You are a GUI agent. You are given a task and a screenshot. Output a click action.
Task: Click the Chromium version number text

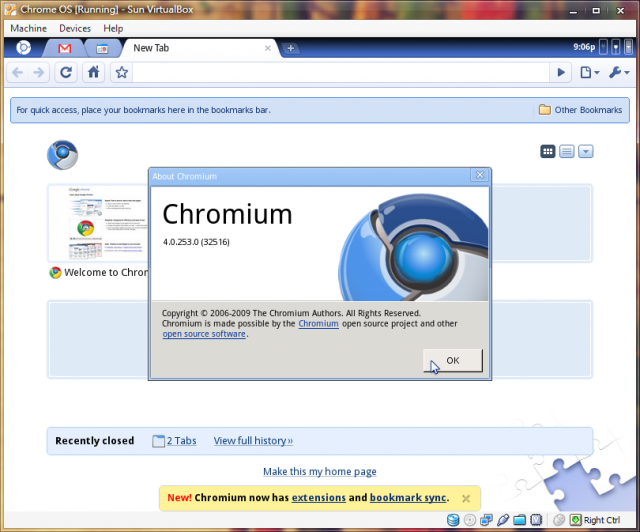pyautogui.click(x=196, y=242)
